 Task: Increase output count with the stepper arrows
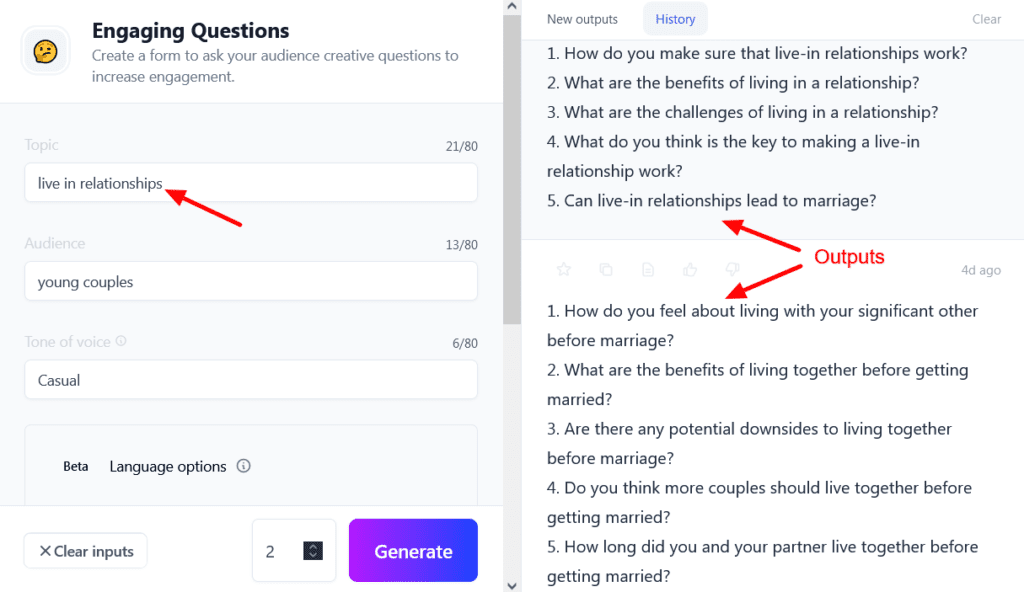coord(311,550)
